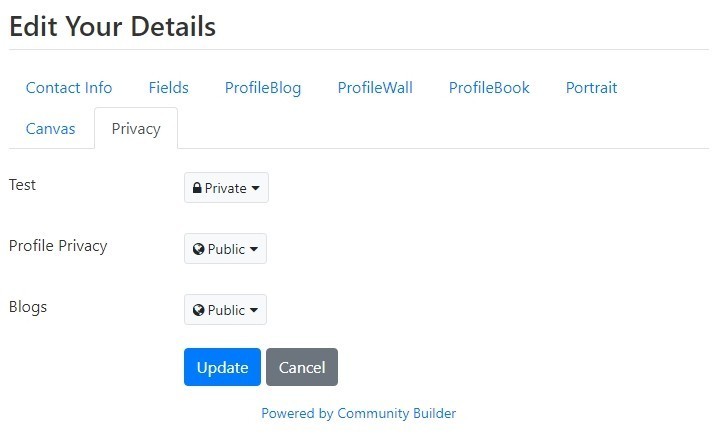Click the Edit Your Details heading
This screenshot has width=722, height=439.
(x=112, y=26)
